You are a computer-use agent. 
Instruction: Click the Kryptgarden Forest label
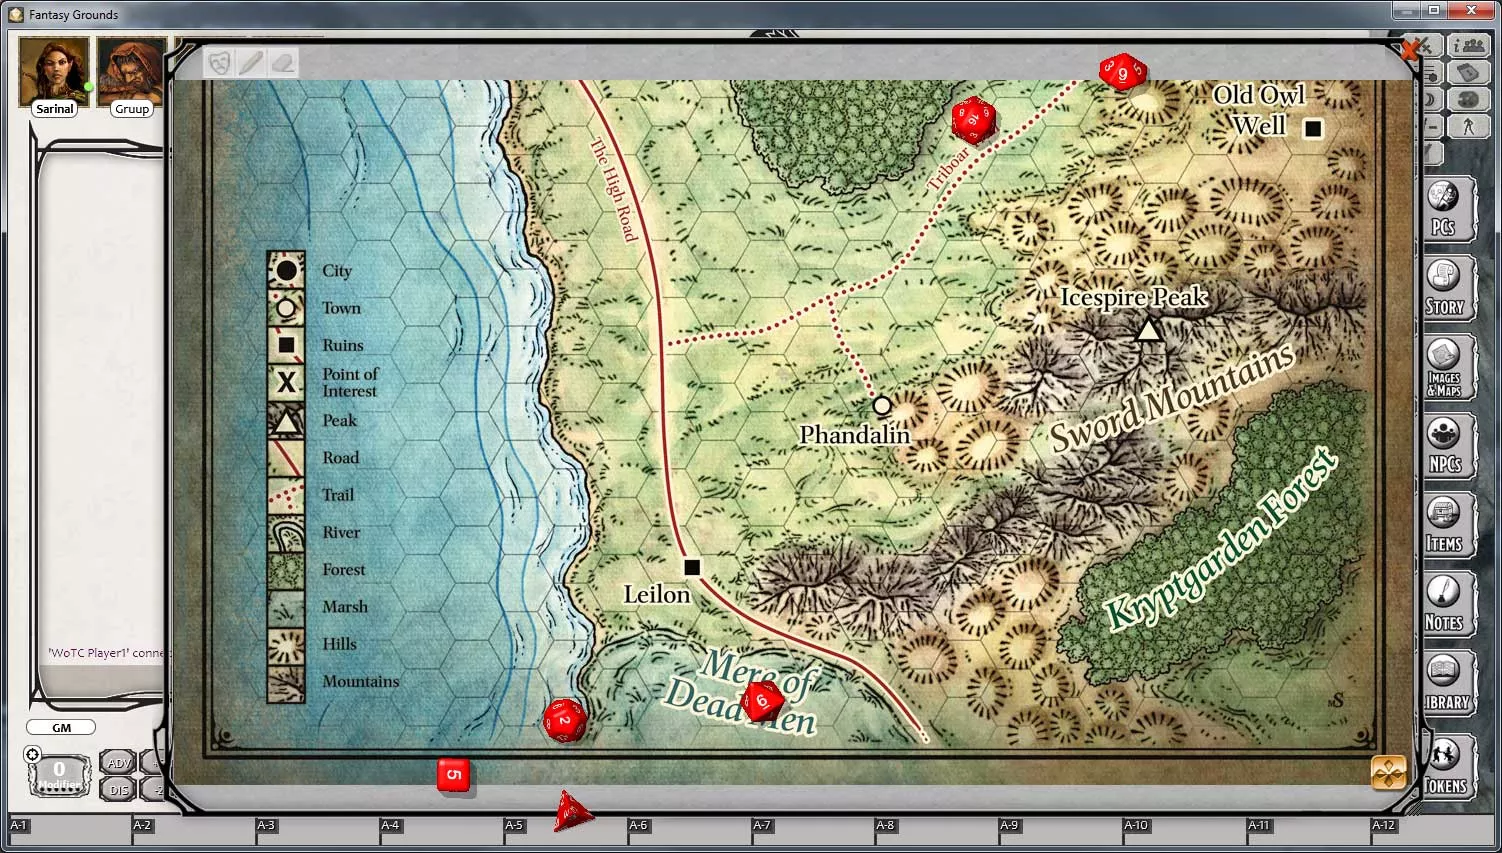(1221, 538)
